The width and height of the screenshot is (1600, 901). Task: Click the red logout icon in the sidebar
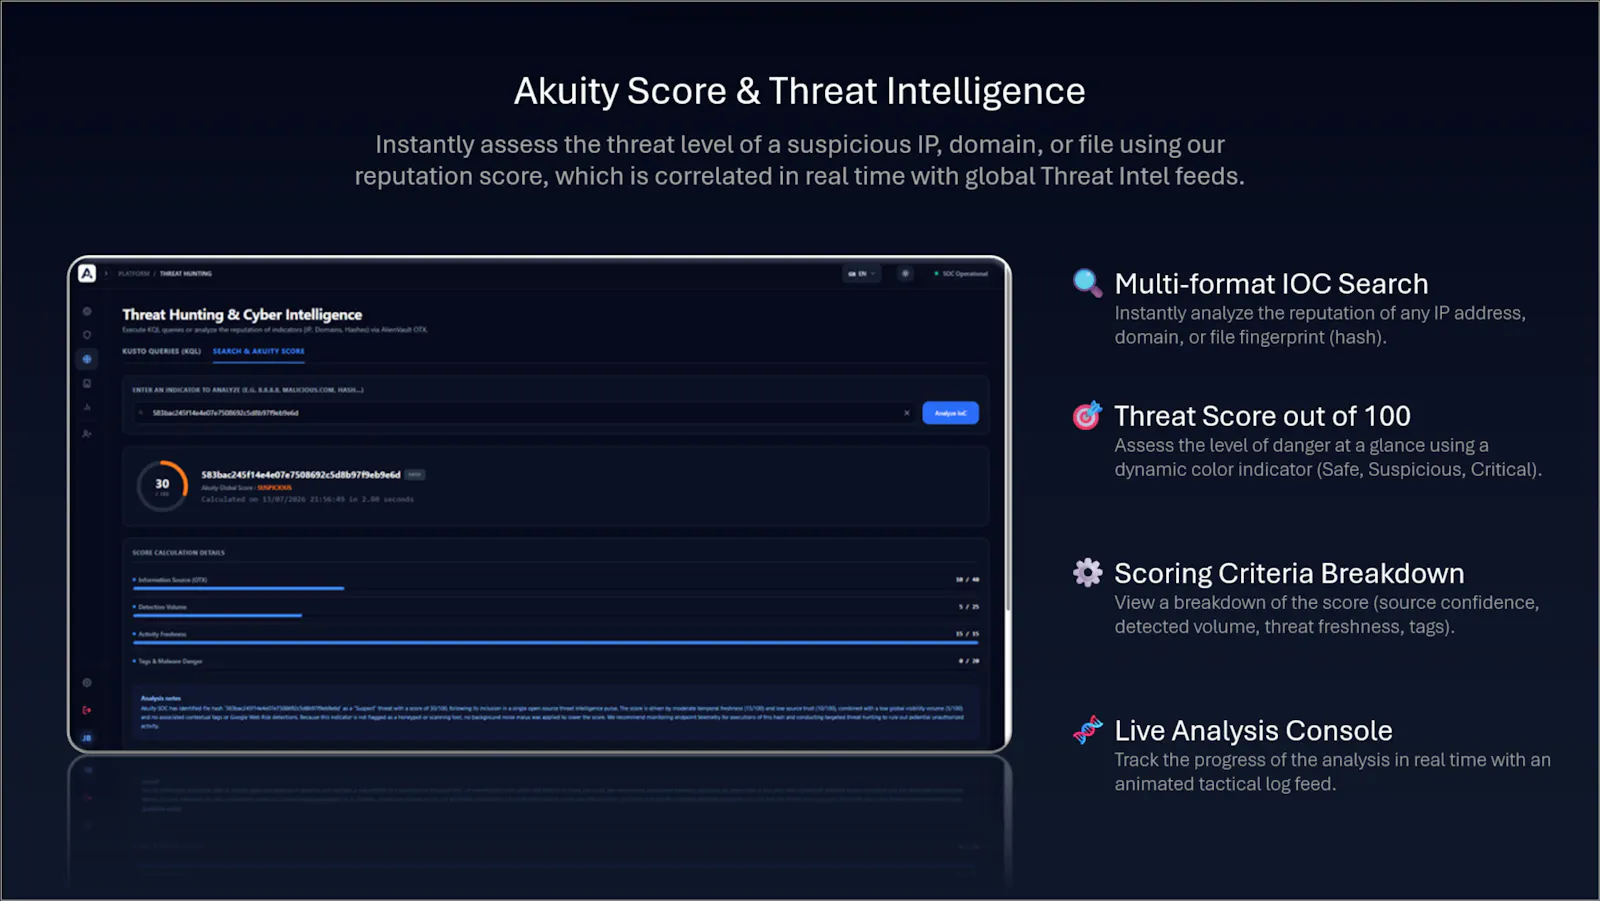87,710
